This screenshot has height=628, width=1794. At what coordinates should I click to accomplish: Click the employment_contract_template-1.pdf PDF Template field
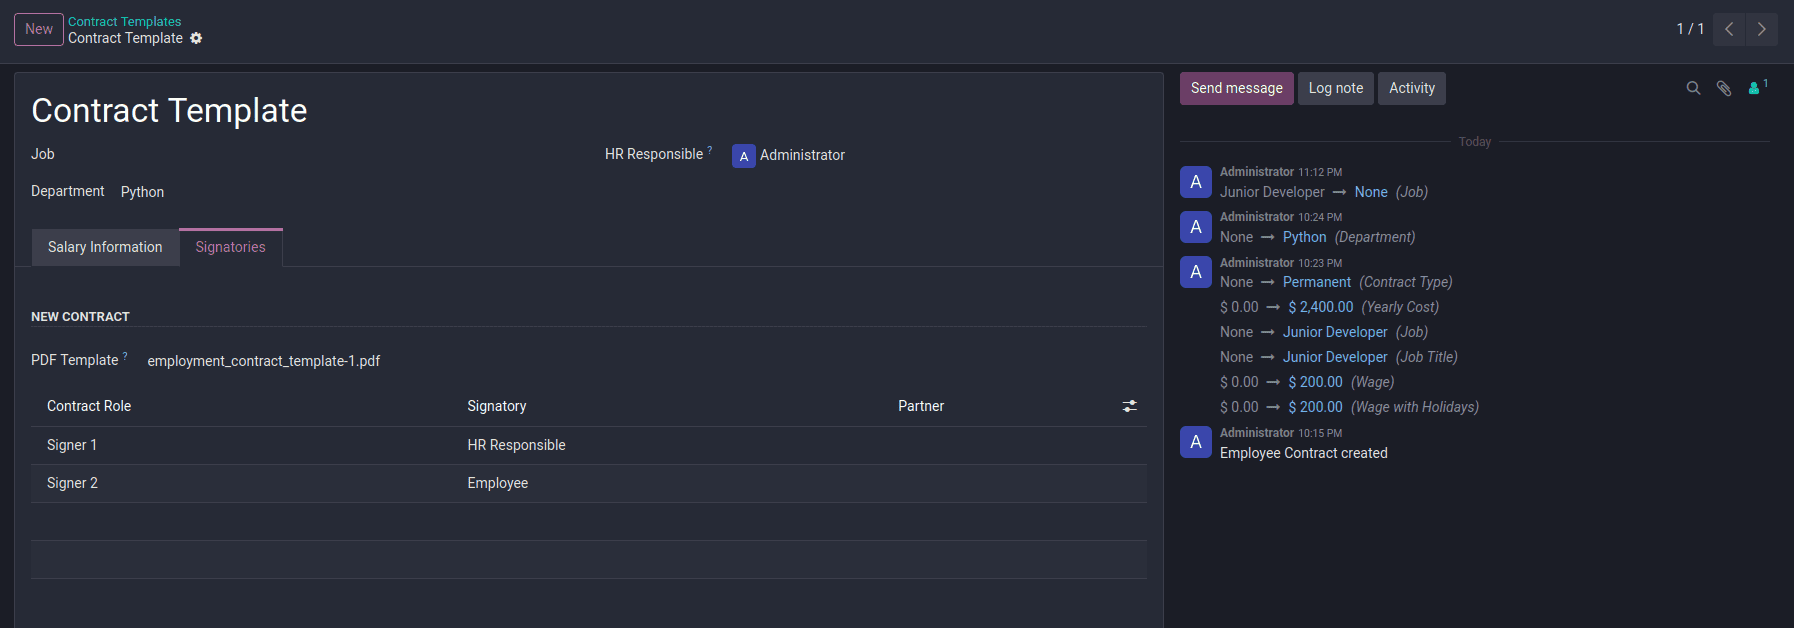pyautogui.click(x=264, y=361)
